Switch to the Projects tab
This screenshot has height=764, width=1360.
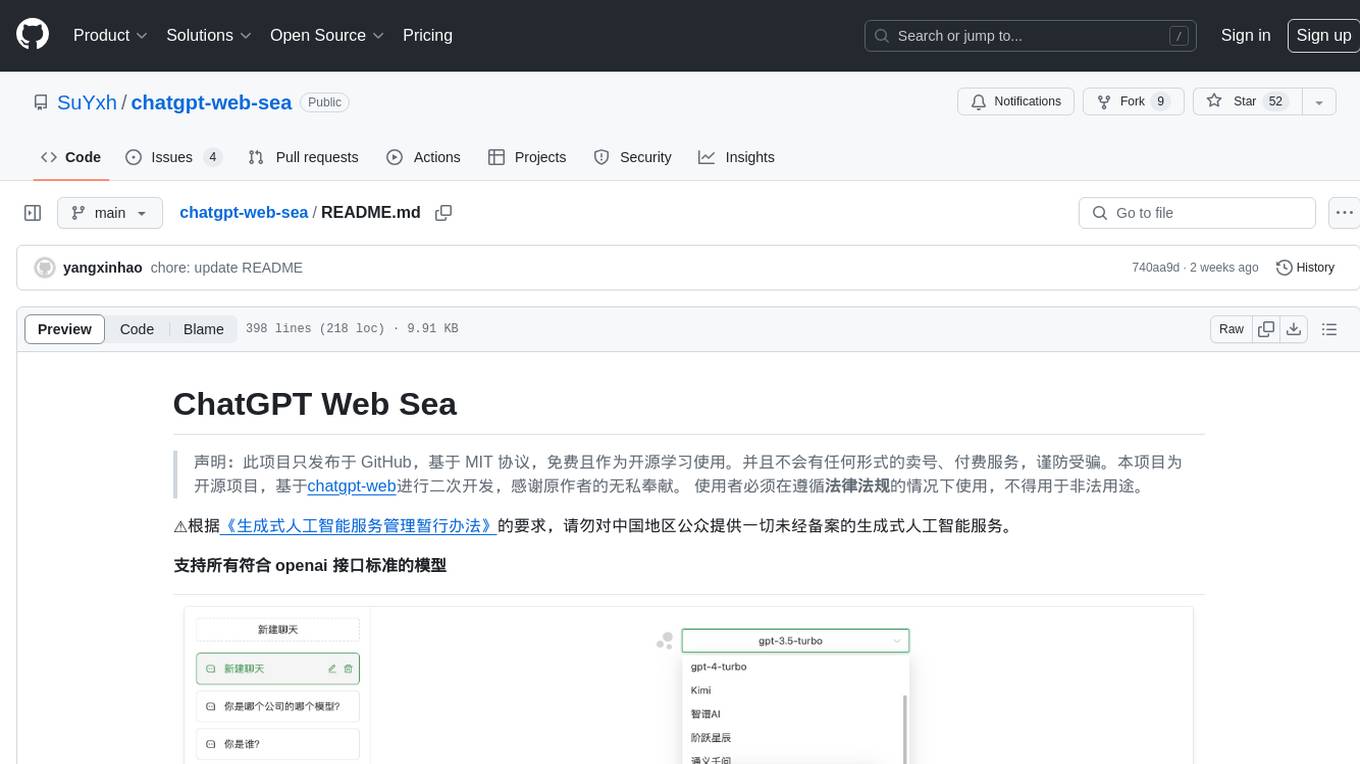coord(527,157)
